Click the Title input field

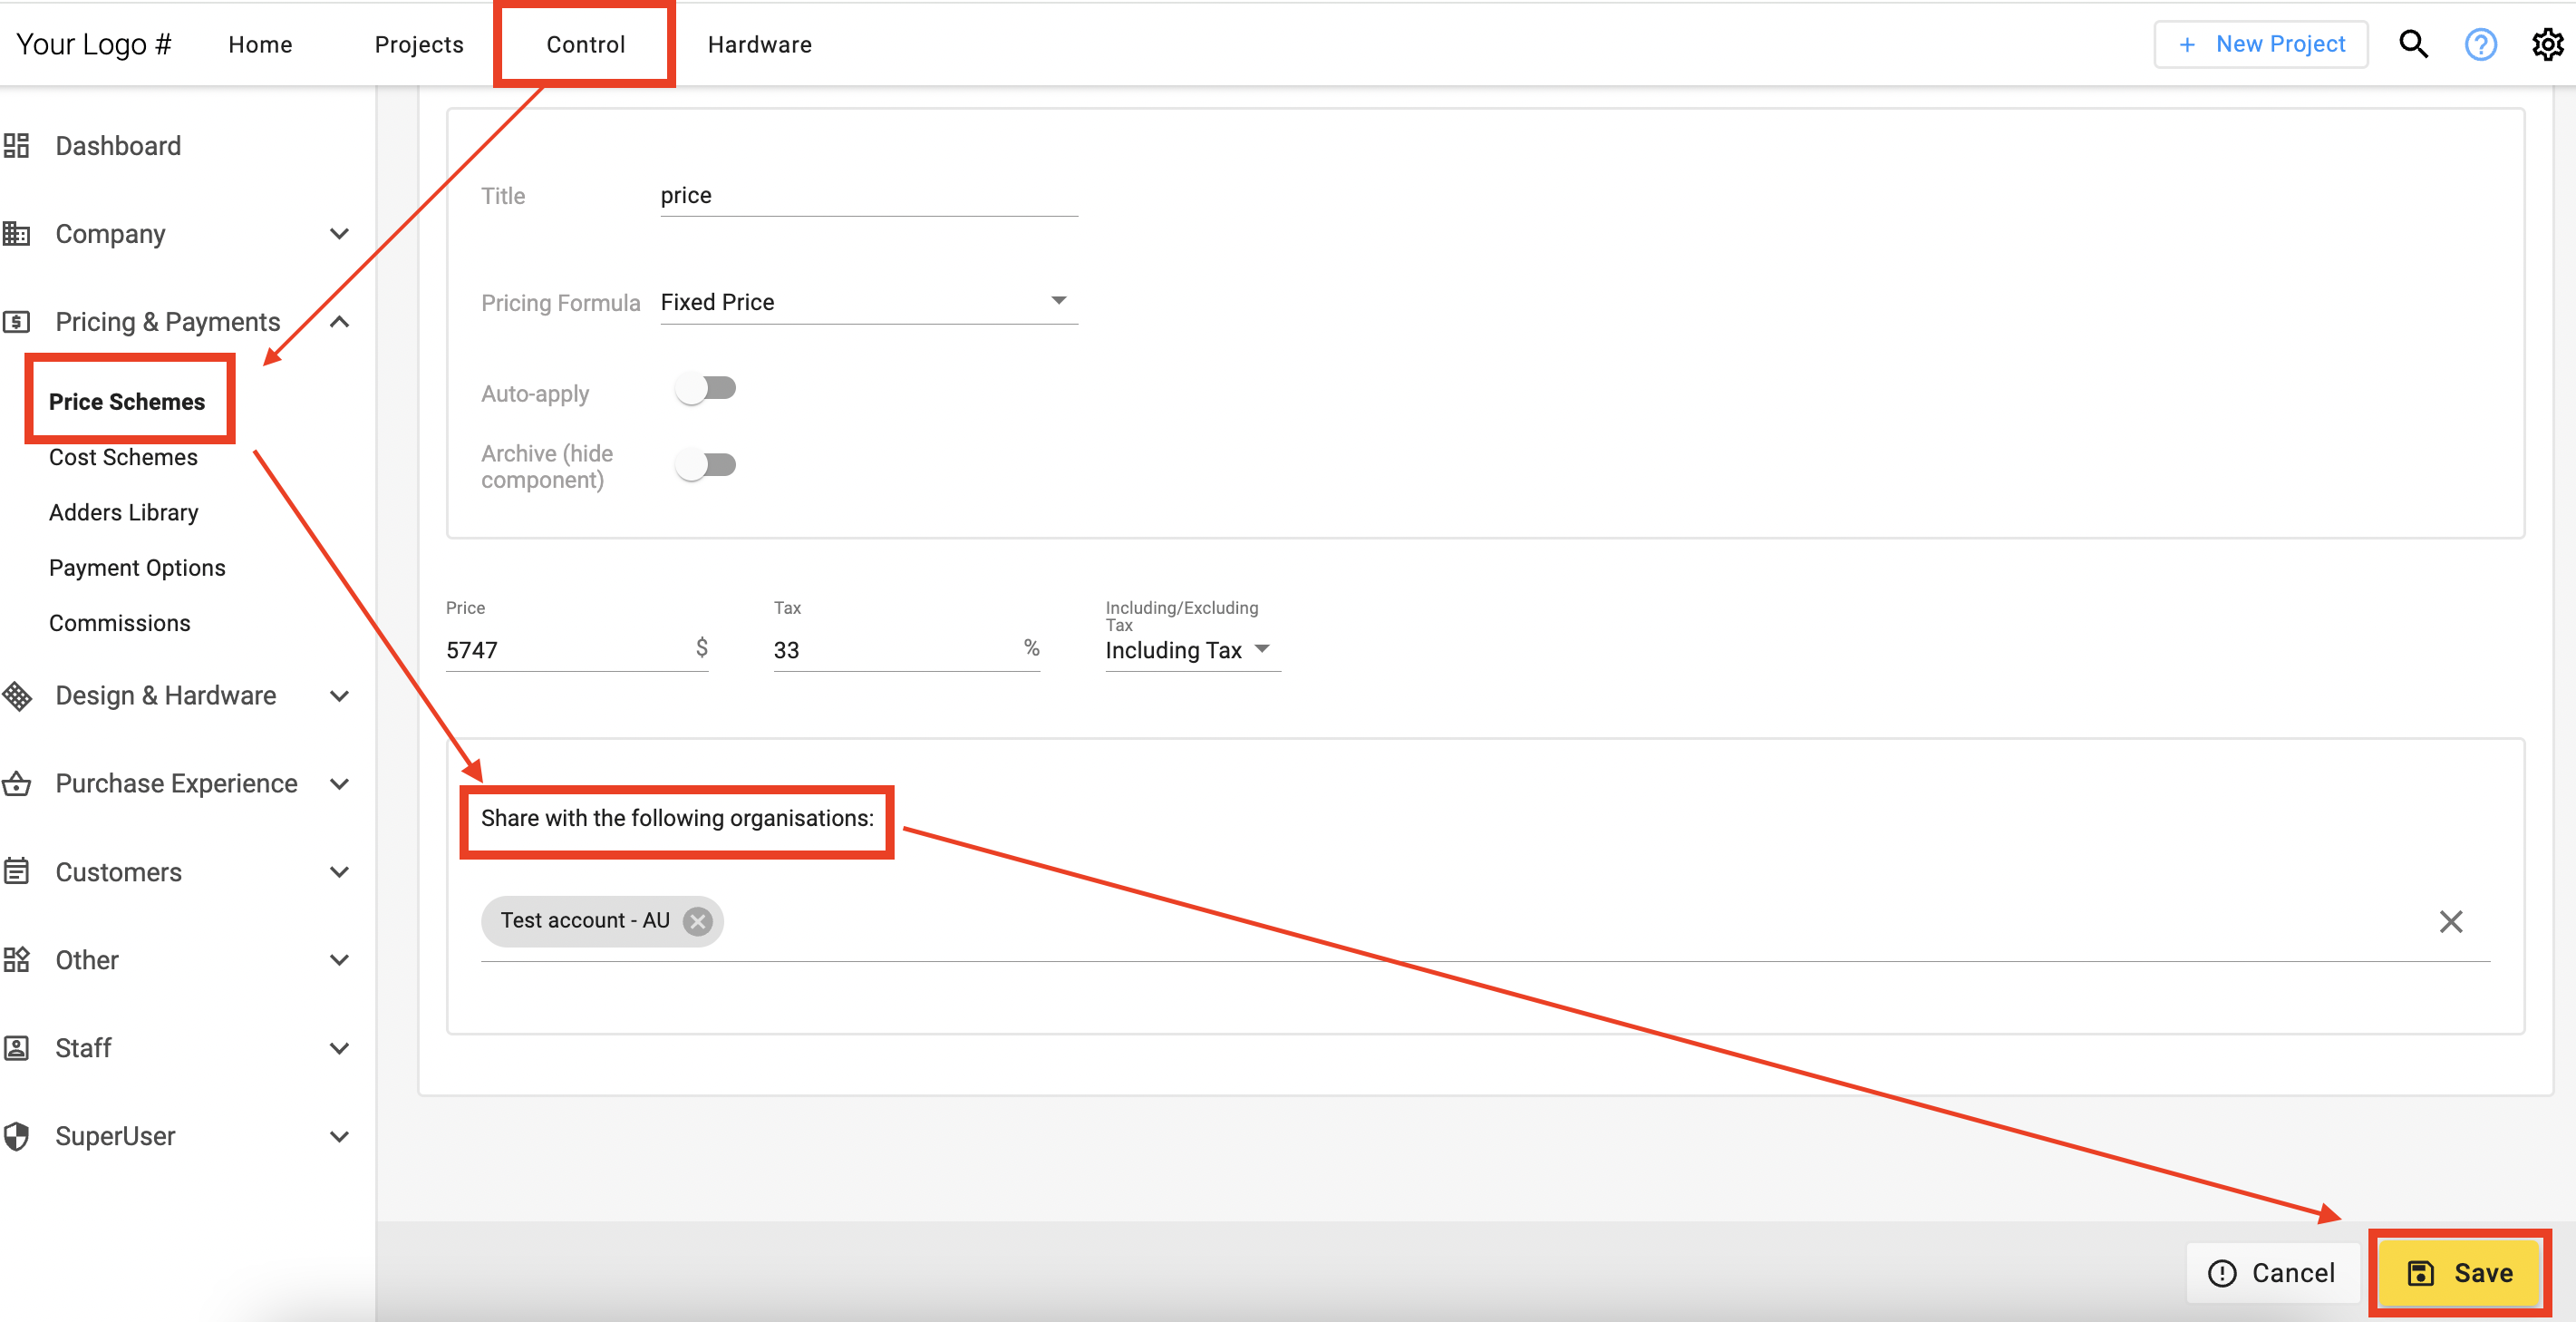pyautogui.click(x=868, y=195)
